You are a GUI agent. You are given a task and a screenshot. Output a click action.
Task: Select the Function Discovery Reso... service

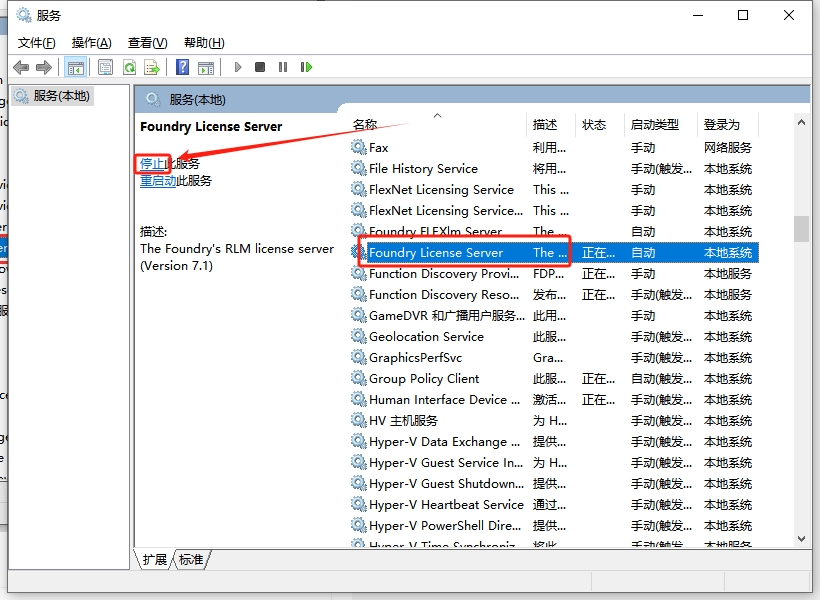point(554,295)
